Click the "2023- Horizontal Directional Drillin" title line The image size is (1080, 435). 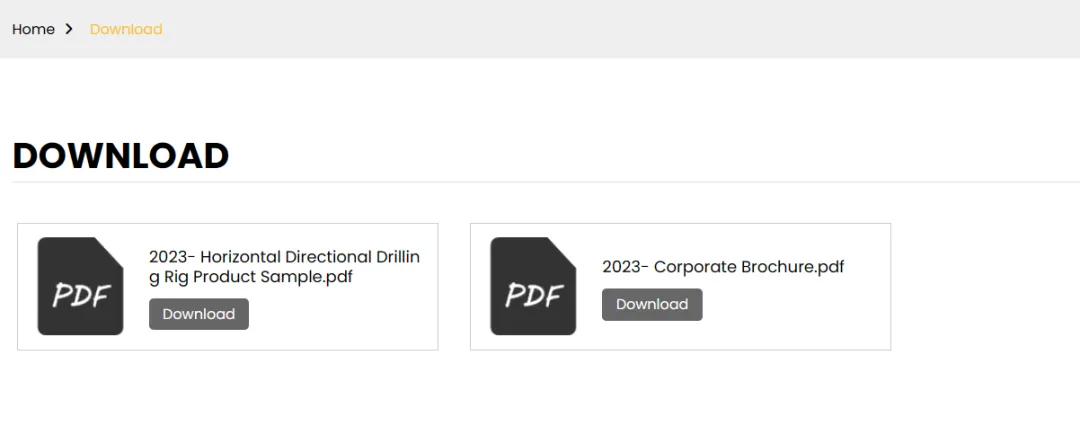284,257
